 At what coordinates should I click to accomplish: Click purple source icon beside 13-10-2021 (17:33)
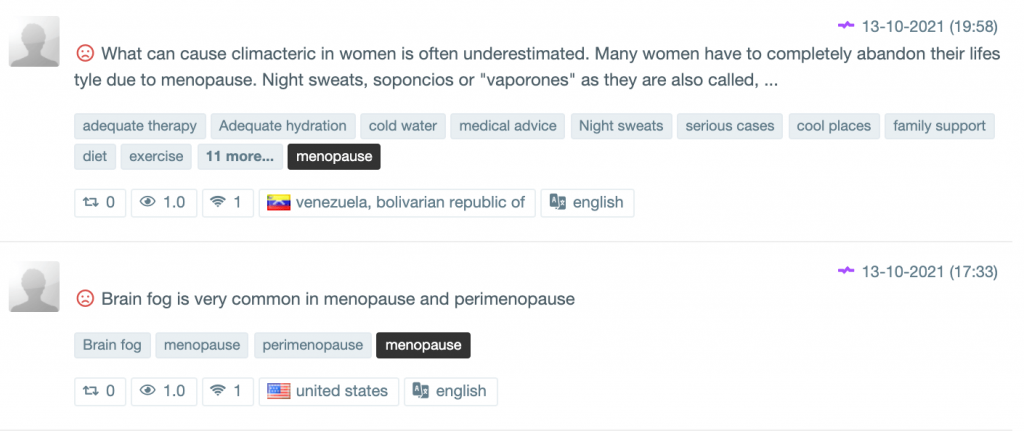pos(846,270)
